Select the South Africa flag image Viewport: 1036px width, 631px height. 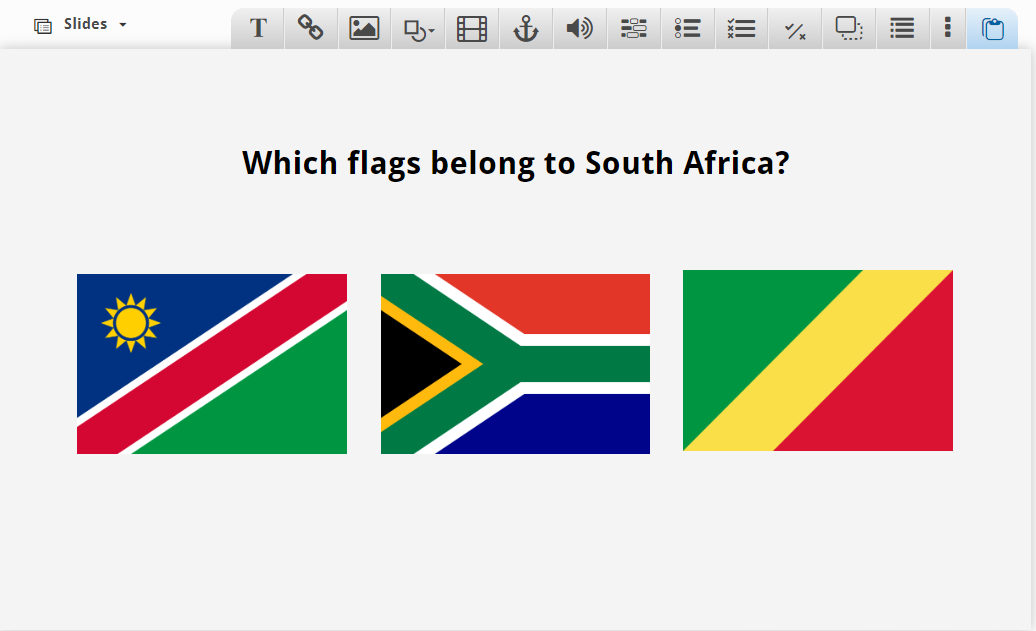(x=515, y=364)
